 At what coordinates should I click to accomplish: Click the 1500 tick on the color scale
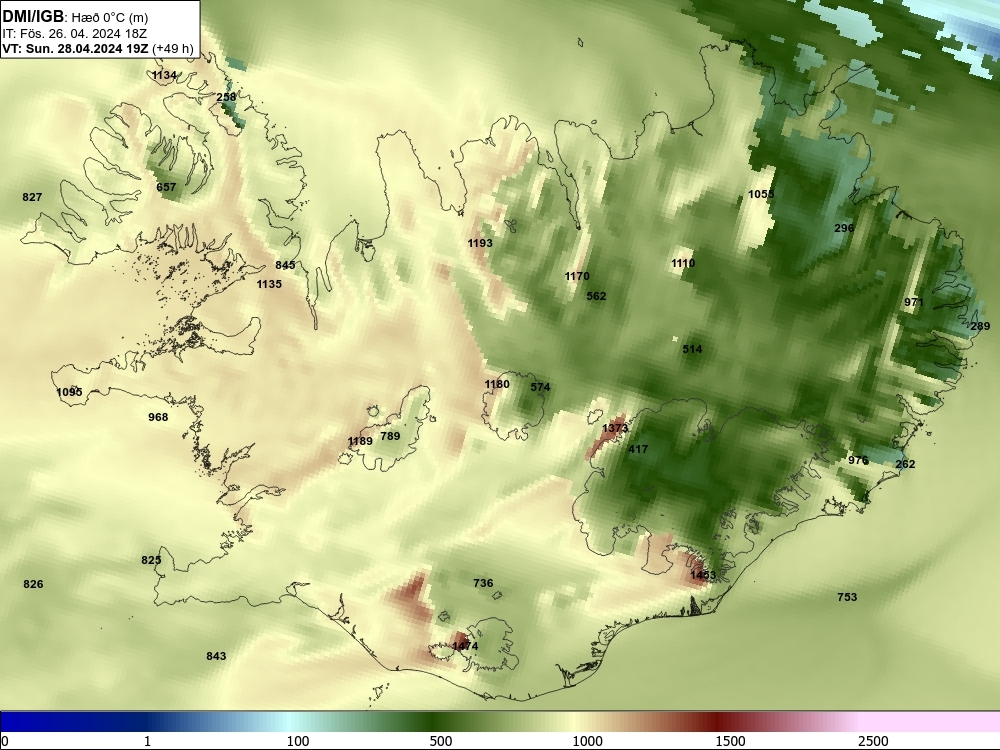pyautogui.click(x=730, y=741)
